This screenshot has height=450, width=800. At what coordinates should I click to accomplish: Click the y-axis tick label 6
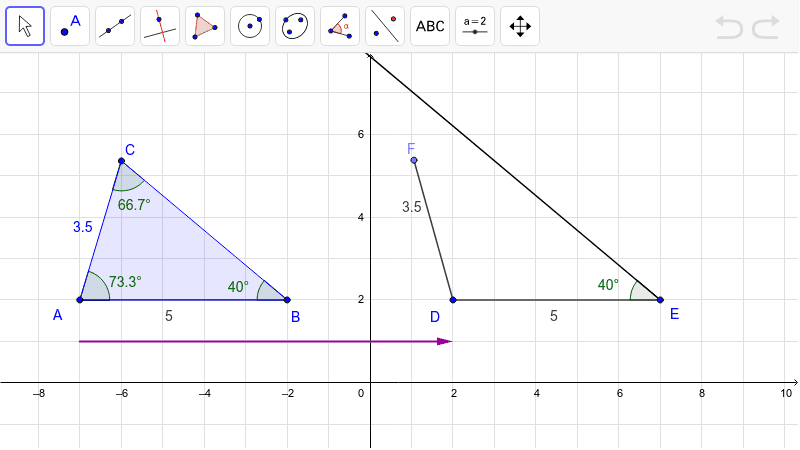361,134
